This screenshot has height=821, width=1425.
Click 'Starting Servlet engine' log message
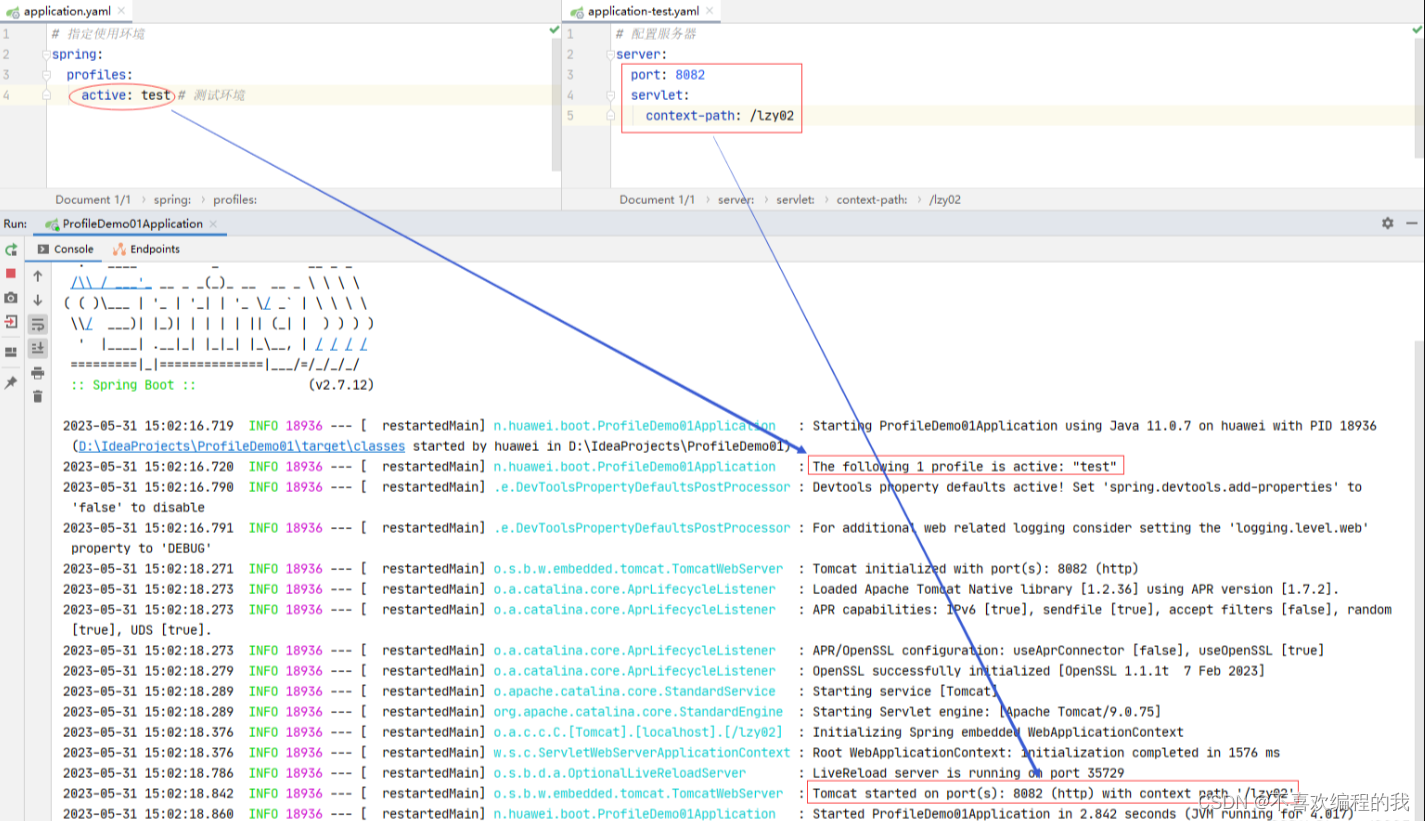pyautogui.click(x=986, y=711)
